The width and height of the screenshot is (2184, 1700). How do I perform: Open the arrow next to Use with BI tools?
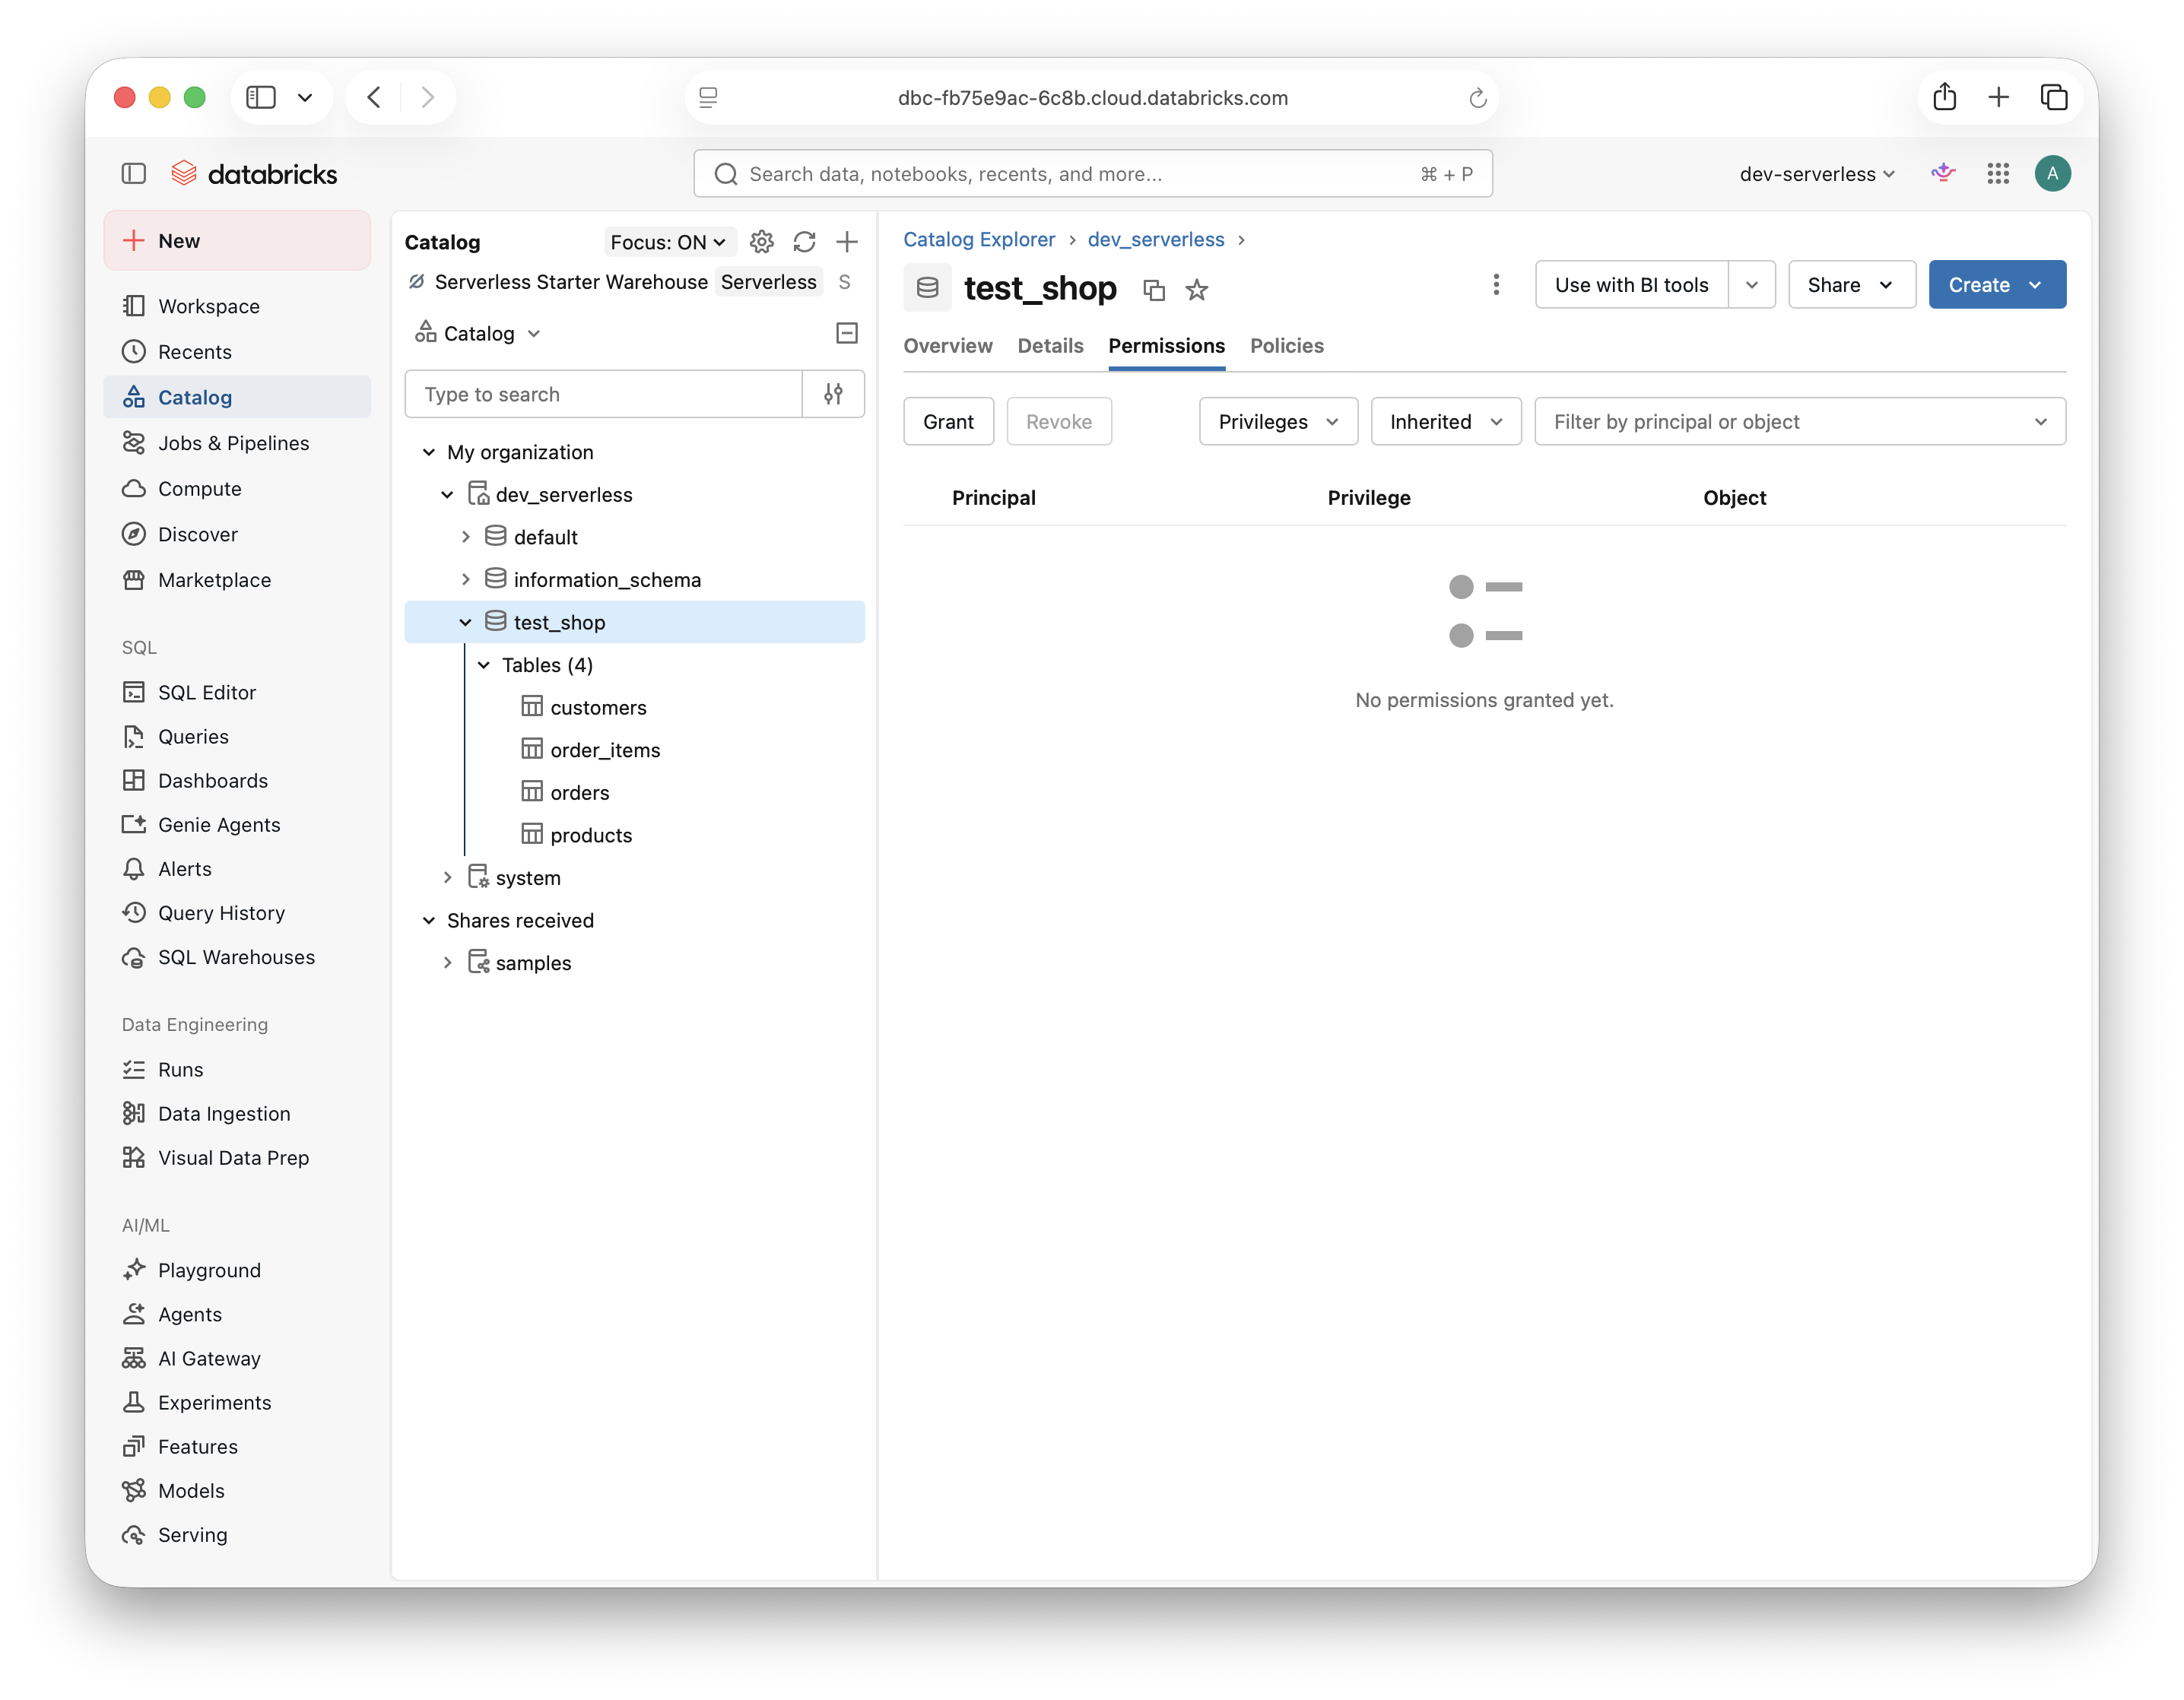[x=1751, y=285]
